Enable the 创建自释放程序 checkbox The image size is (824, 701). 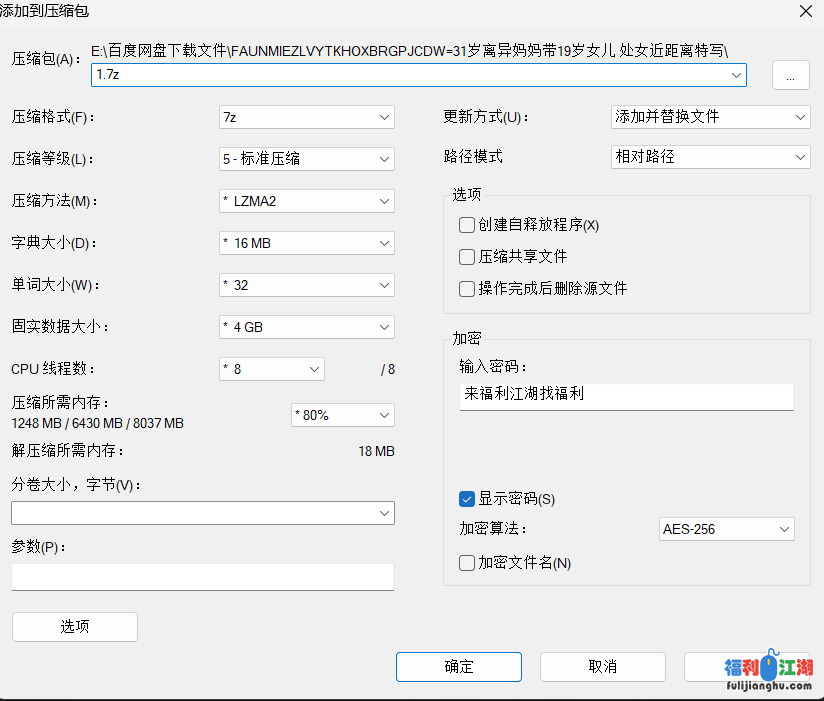(467, 225)
